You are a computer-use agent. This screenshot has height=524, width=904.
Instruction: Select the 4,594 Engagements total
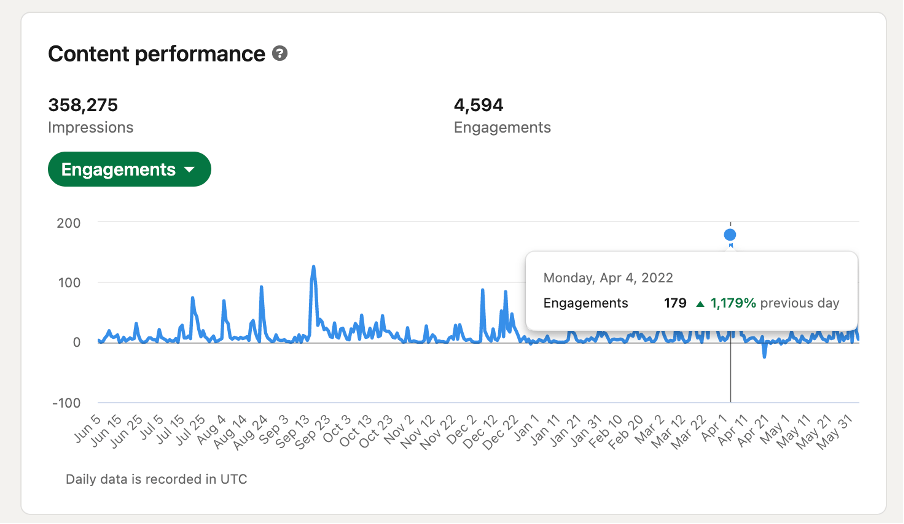pos(502,115)
